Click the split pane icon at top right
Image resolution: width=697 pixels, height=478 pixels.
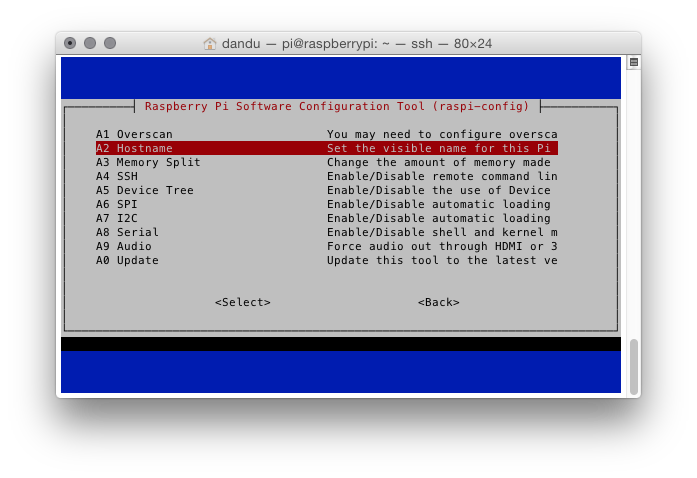[x=634, y=62]
